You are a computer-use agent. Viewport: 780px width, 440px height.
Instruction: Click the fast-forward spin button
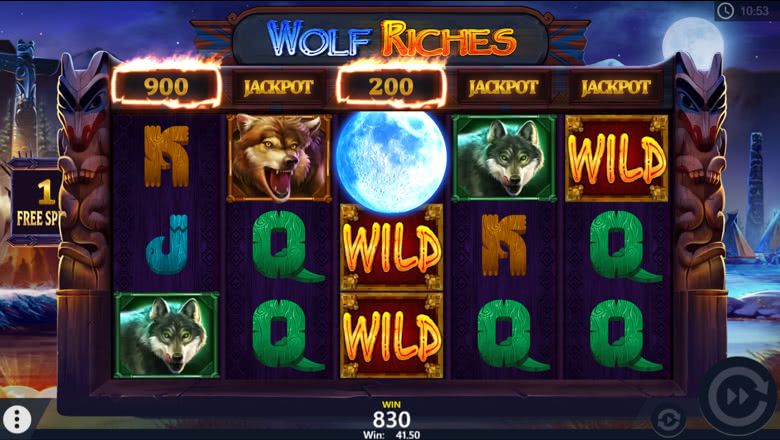pyautogui.click(x=739, y=397)
